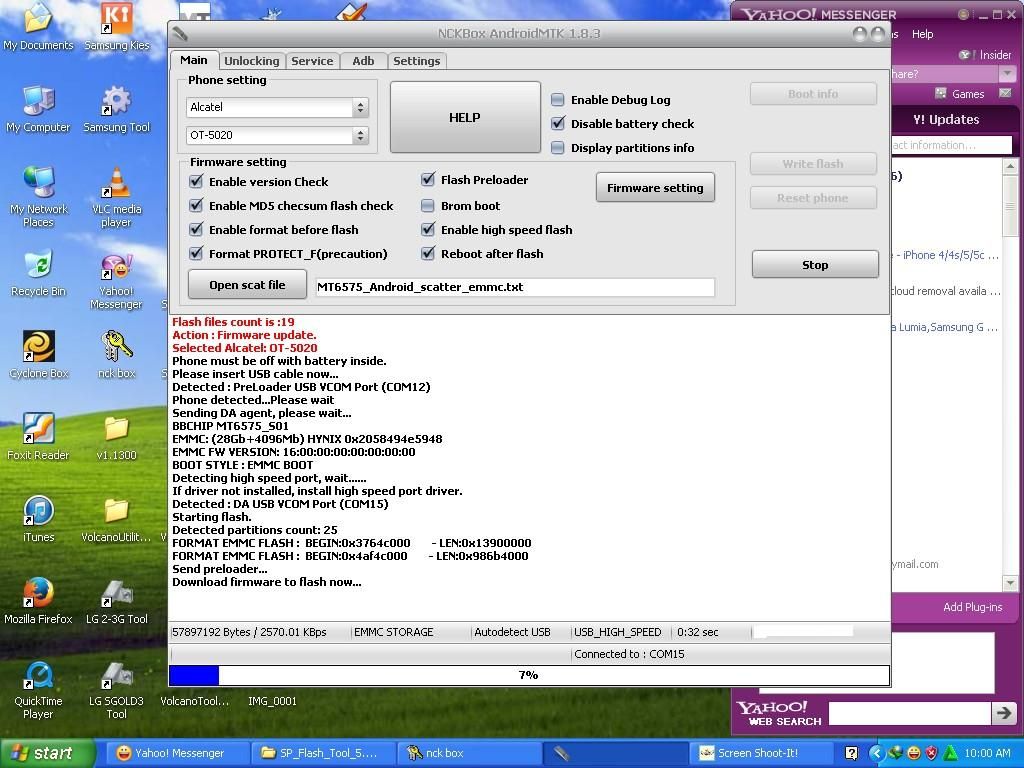1024x768 pixels.
Task: Click the scatter file path field
Action: (514, 287)
